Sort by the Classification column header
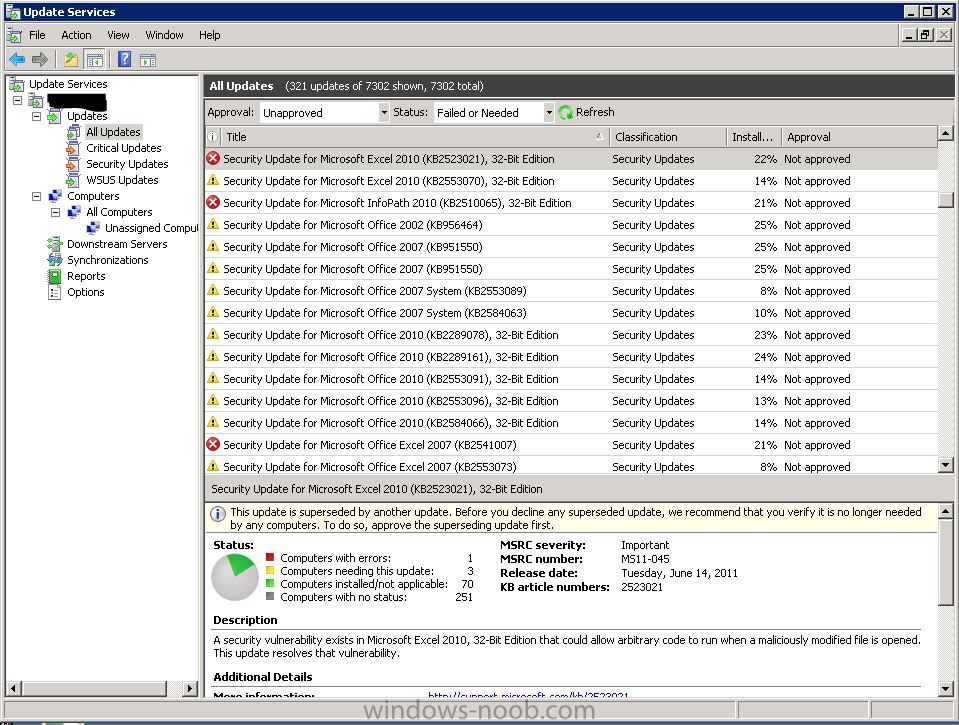The width and height of the screenshot is (959, 725). [668, 137]
